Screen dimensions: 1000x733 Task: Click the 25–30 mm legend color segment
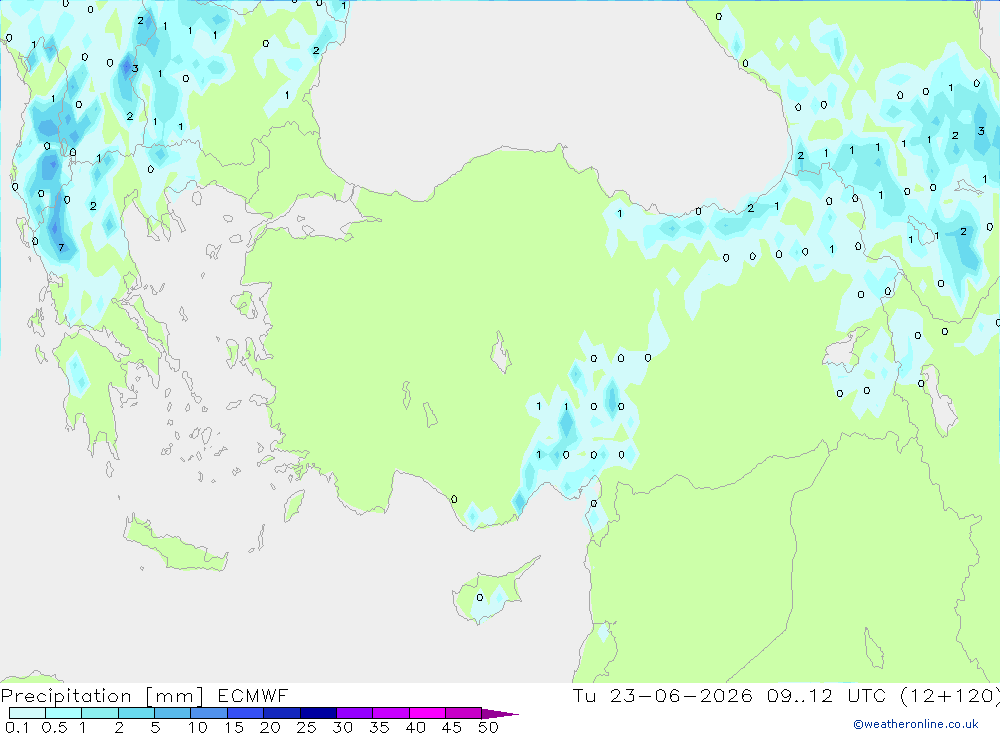coord(318,713)
